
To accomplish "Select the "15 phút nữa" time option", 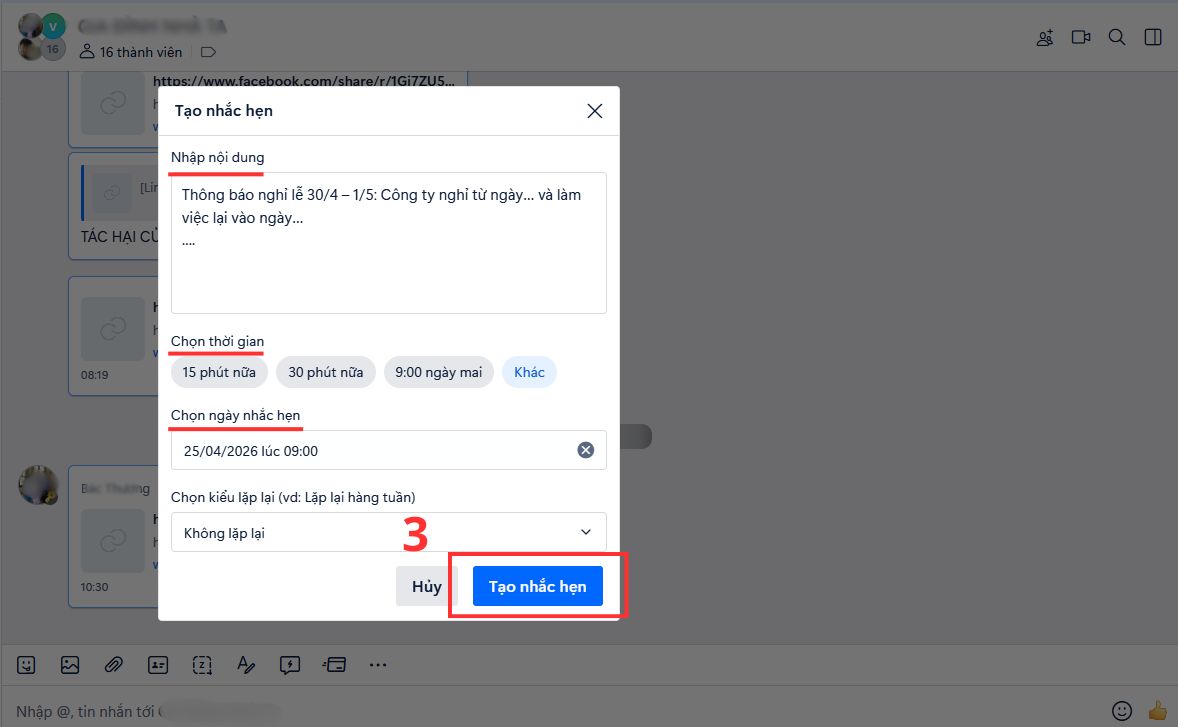I will (219, 372).
